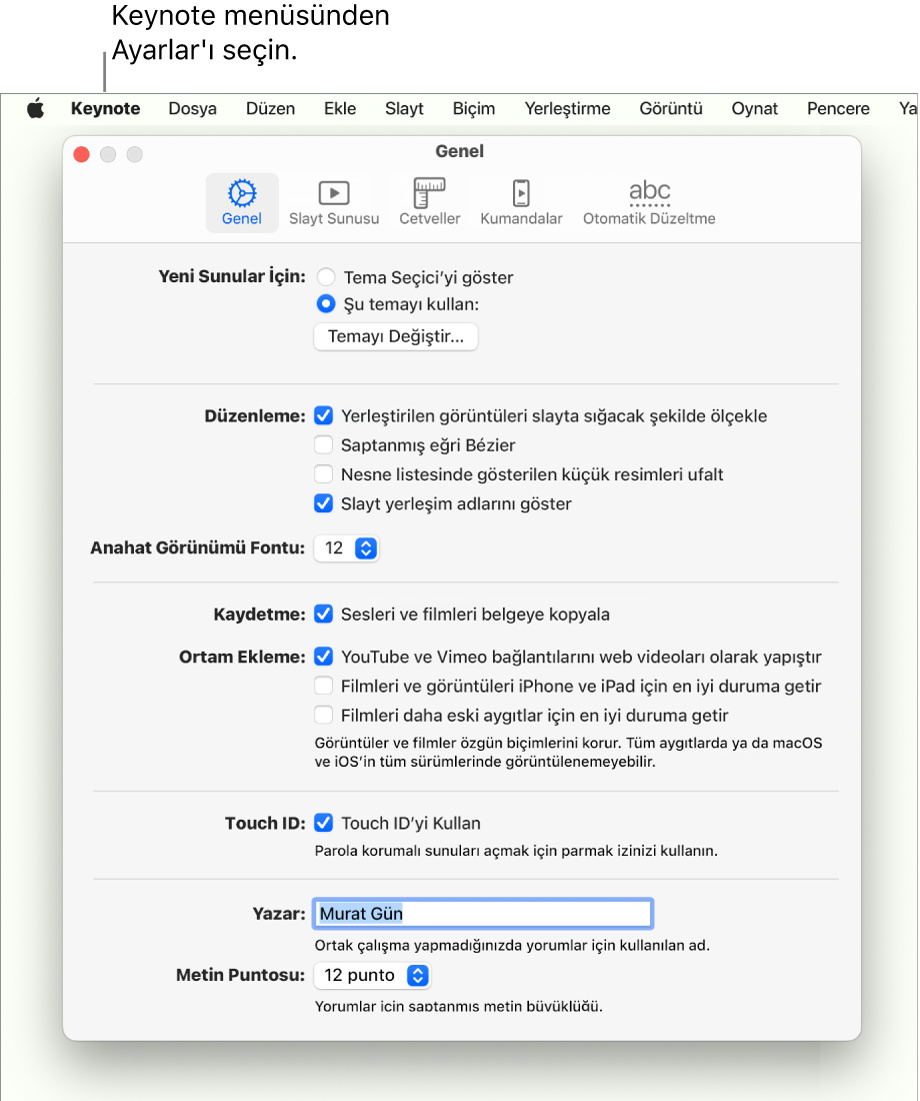
Task: Toggle Touch ID'yi Kullan checkbox
Action: click(324, 823)
